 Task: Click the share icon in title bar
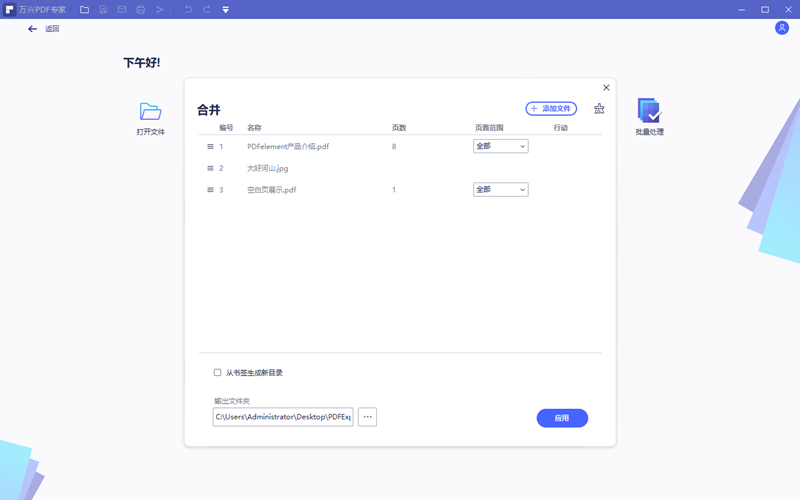(x=159, y=9)
